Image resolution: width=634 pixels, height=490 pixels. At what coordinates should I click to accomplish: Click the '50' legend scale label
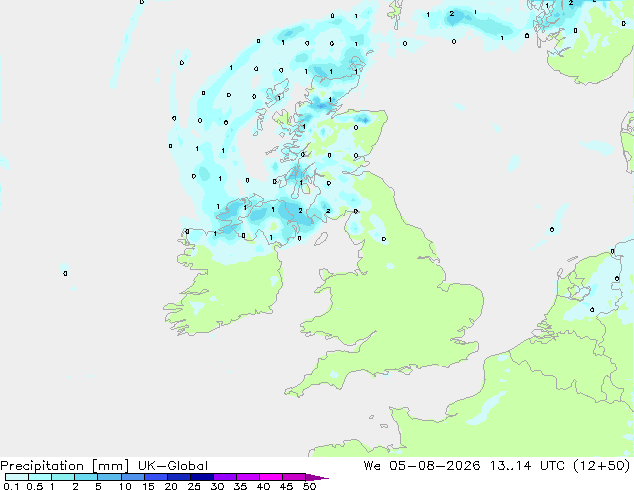click(x=309, y=486)
